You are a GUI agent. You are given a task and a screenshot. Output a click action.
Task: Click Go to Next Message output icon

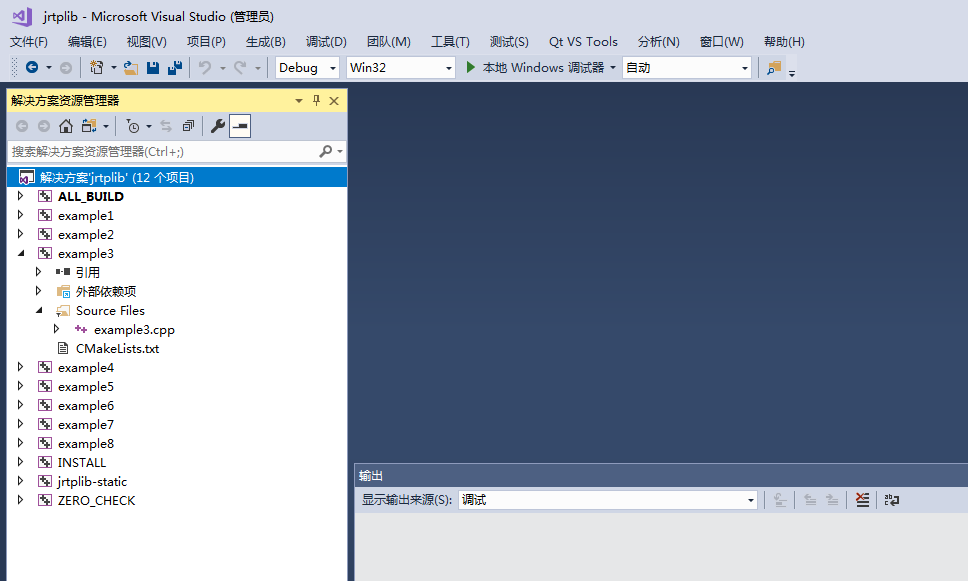[832, 499]
